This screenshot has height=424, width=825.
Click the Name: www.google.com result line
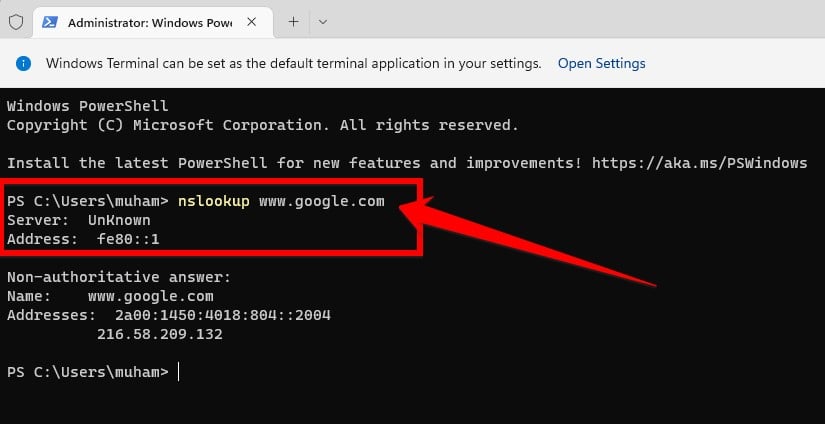tap(110, 297)
